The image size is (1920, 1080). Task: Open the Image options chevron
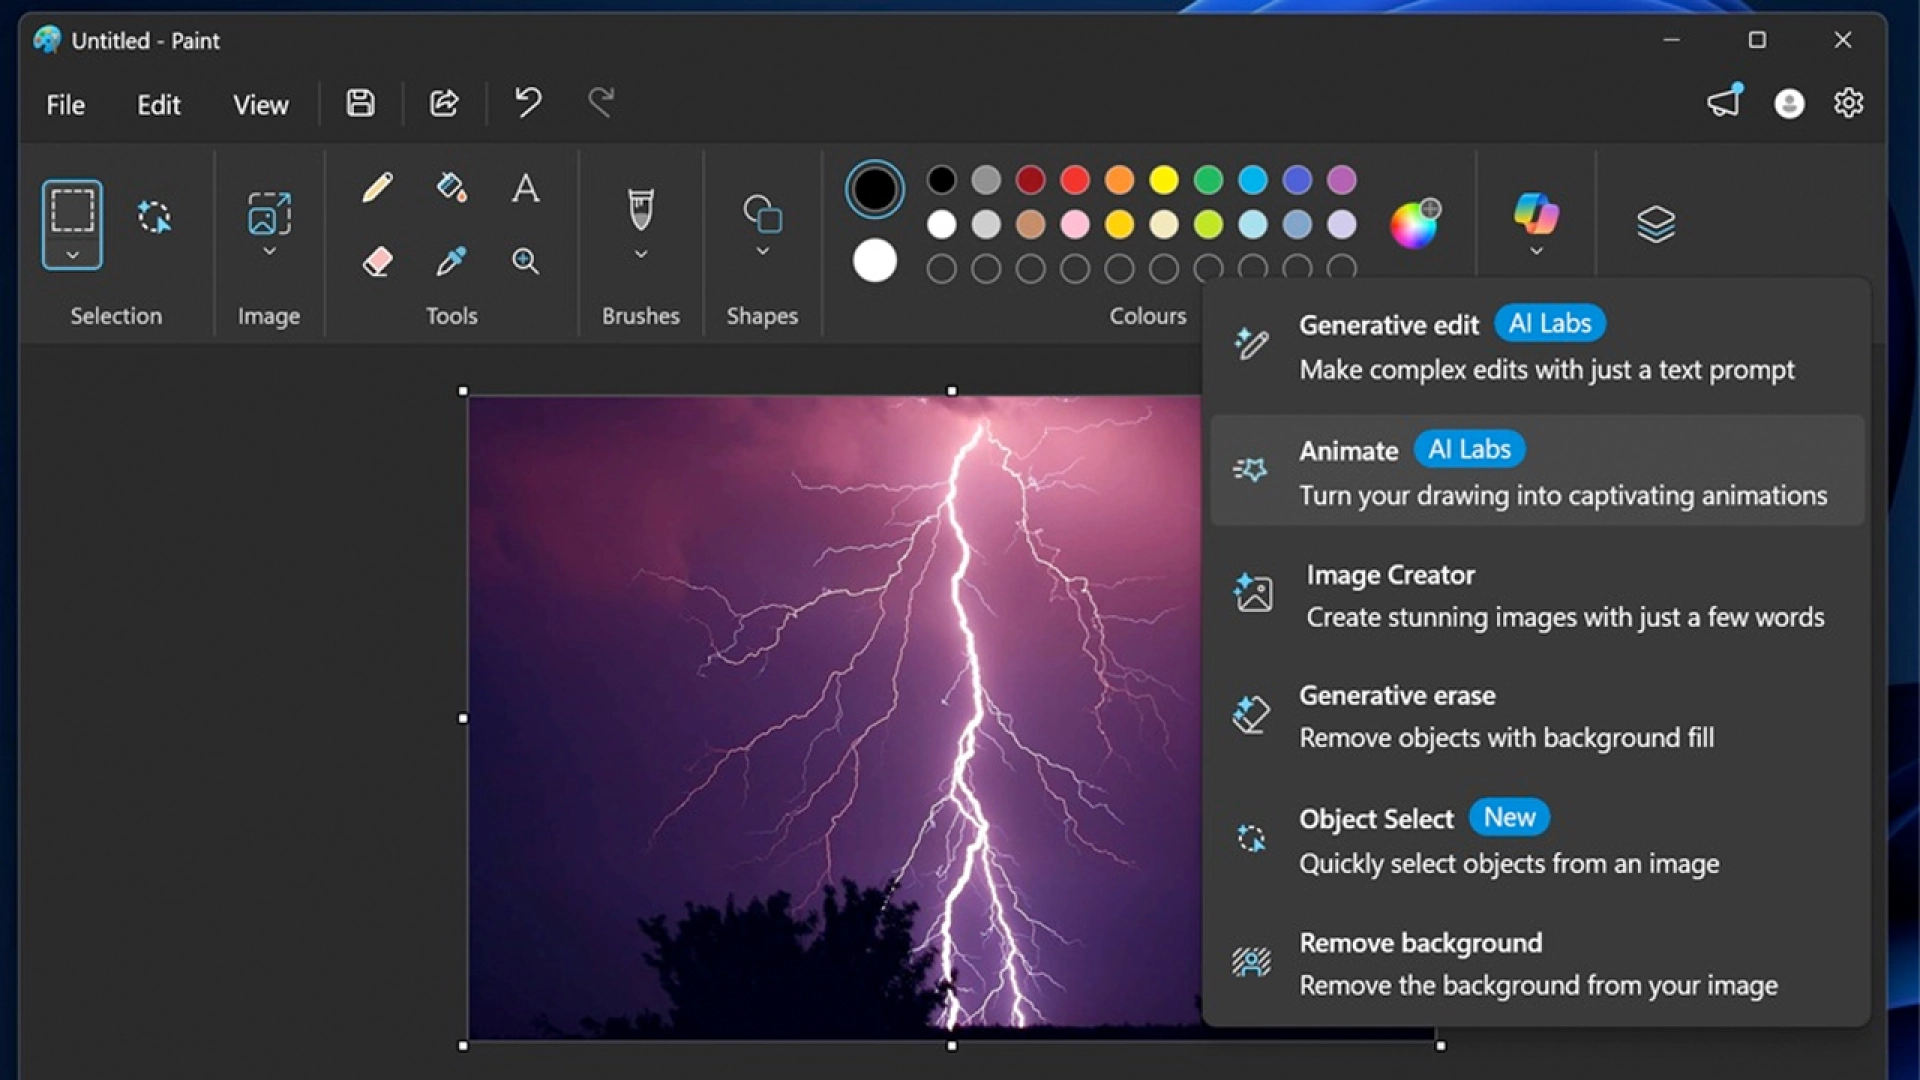268,252
